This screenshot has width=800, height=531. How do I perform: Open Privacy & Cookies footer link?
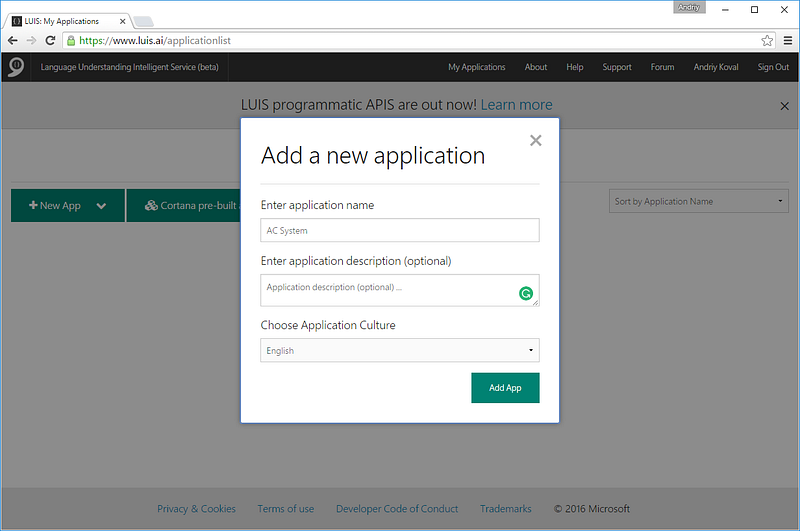[x=196, y=509]
